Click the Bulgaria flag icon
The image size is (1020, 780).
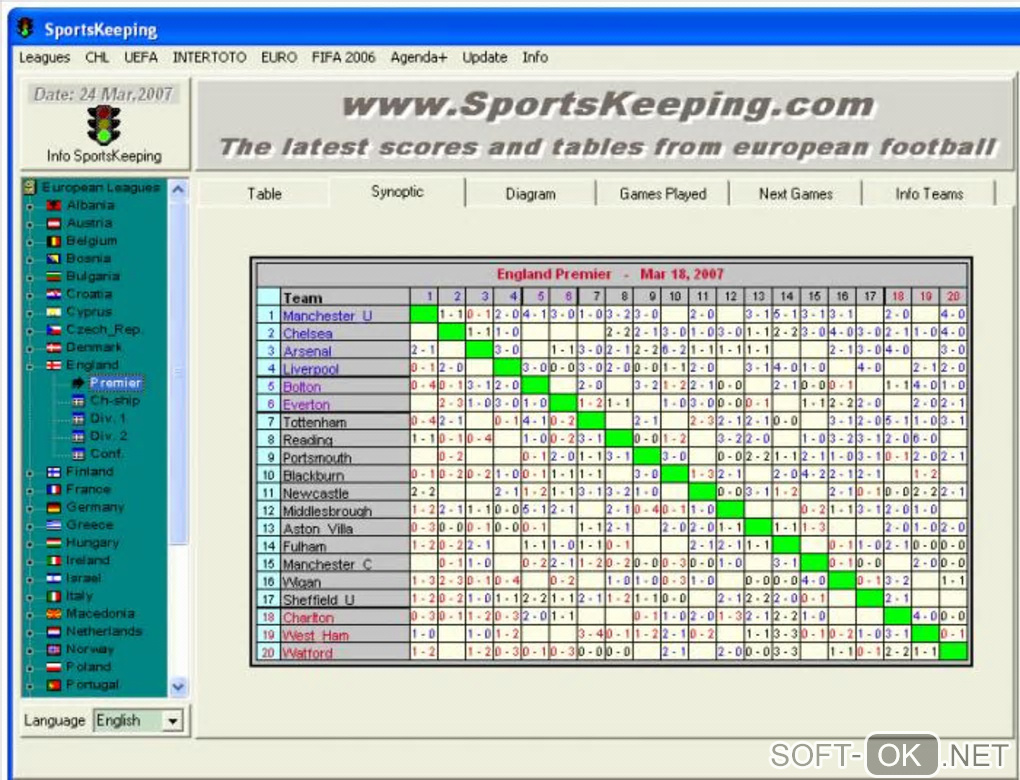(54, 276)
